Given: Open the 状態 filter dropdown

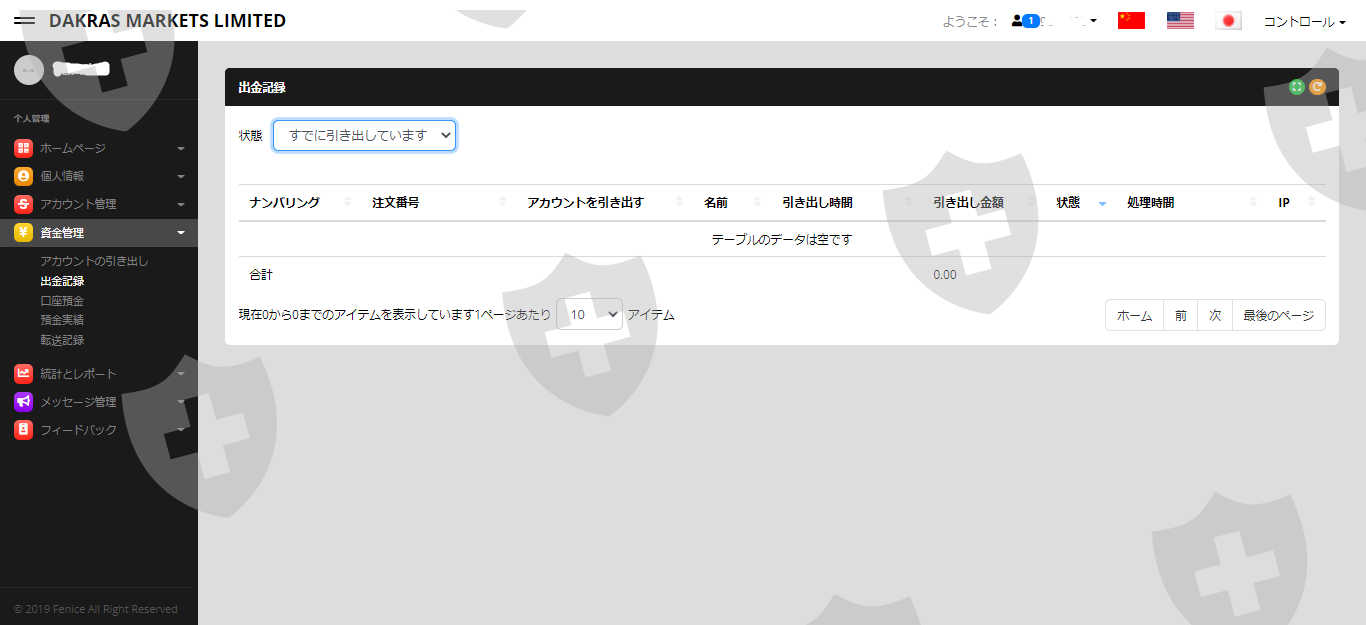Looking at the screenshot, I should coord(364,136).
